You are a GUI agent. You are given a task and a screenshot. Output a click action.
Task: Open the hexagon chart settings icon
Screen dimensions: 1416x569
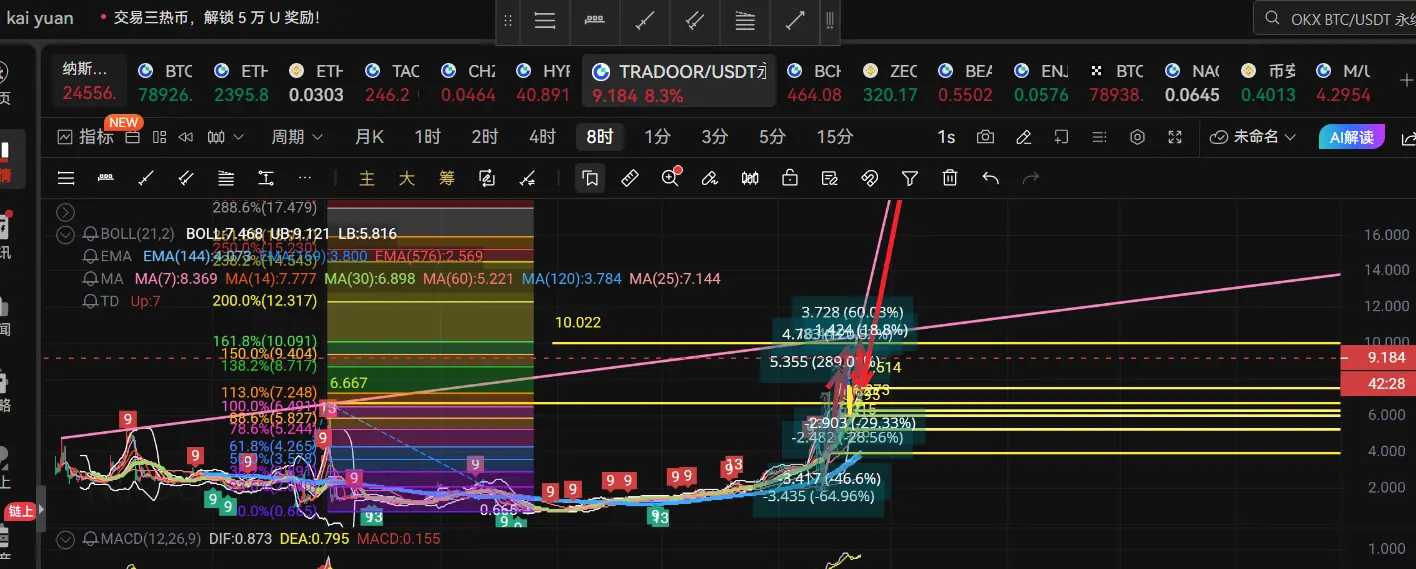(x=1137, y=137)
